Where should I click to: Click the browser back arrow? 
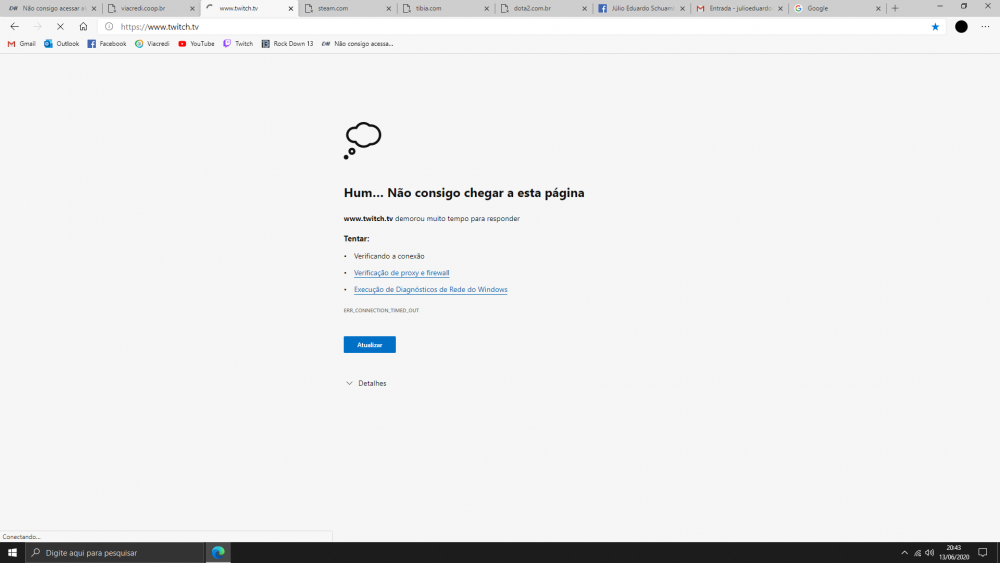14,27
